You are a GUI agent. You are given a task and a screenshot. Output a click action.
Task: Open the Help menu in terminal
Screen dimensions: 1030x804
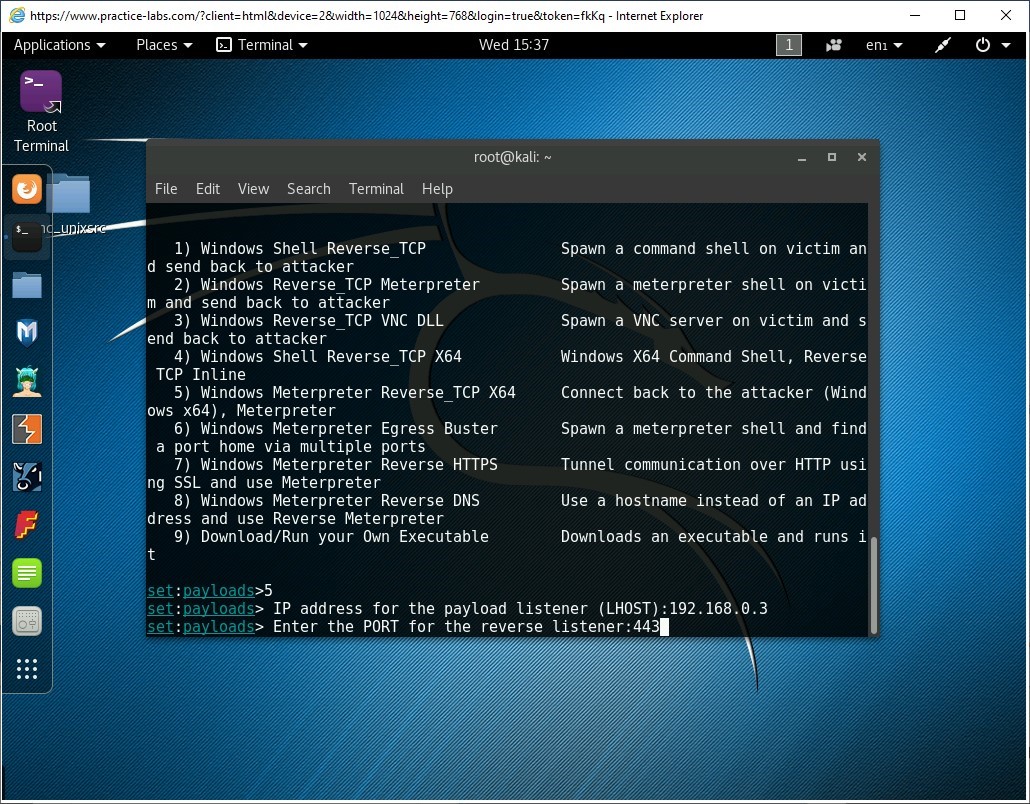[437, 189]
